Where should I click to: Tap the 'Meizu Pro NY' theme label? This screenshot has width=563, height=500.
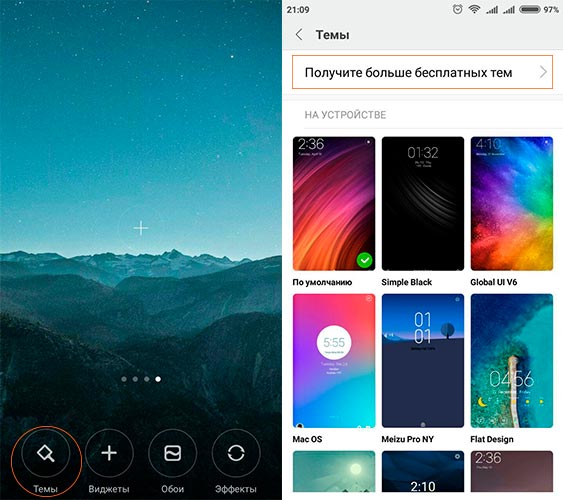tap(408, 439)
